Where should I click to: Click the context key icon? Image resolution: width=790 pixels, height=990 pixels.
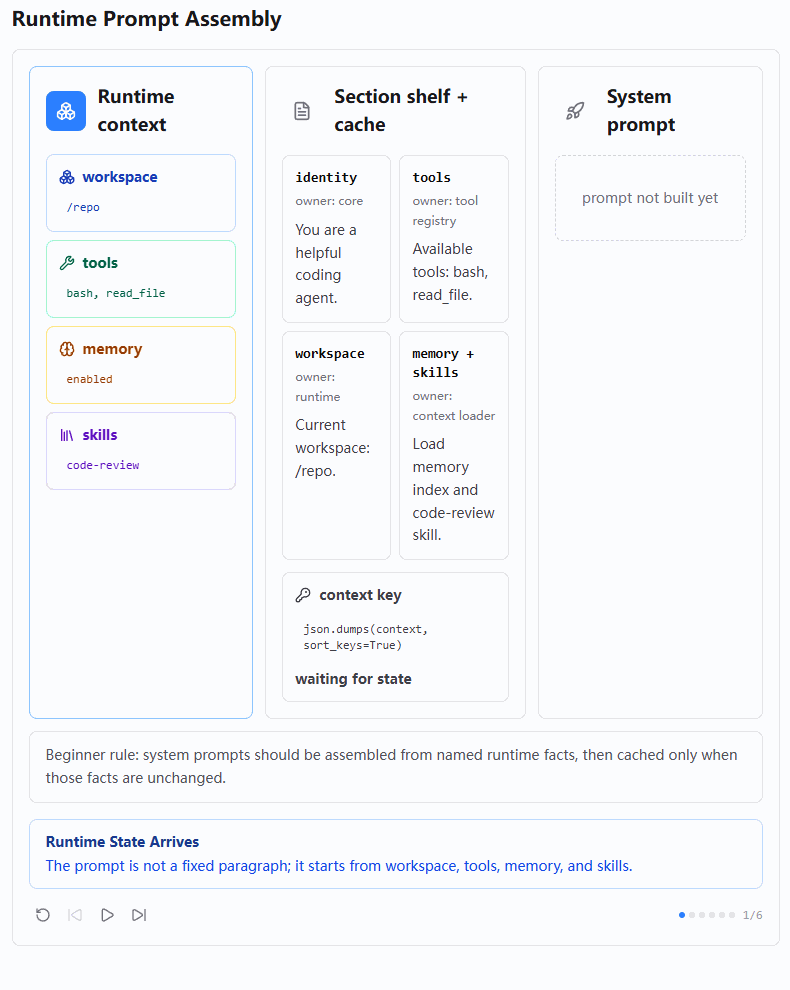point(303,595)
